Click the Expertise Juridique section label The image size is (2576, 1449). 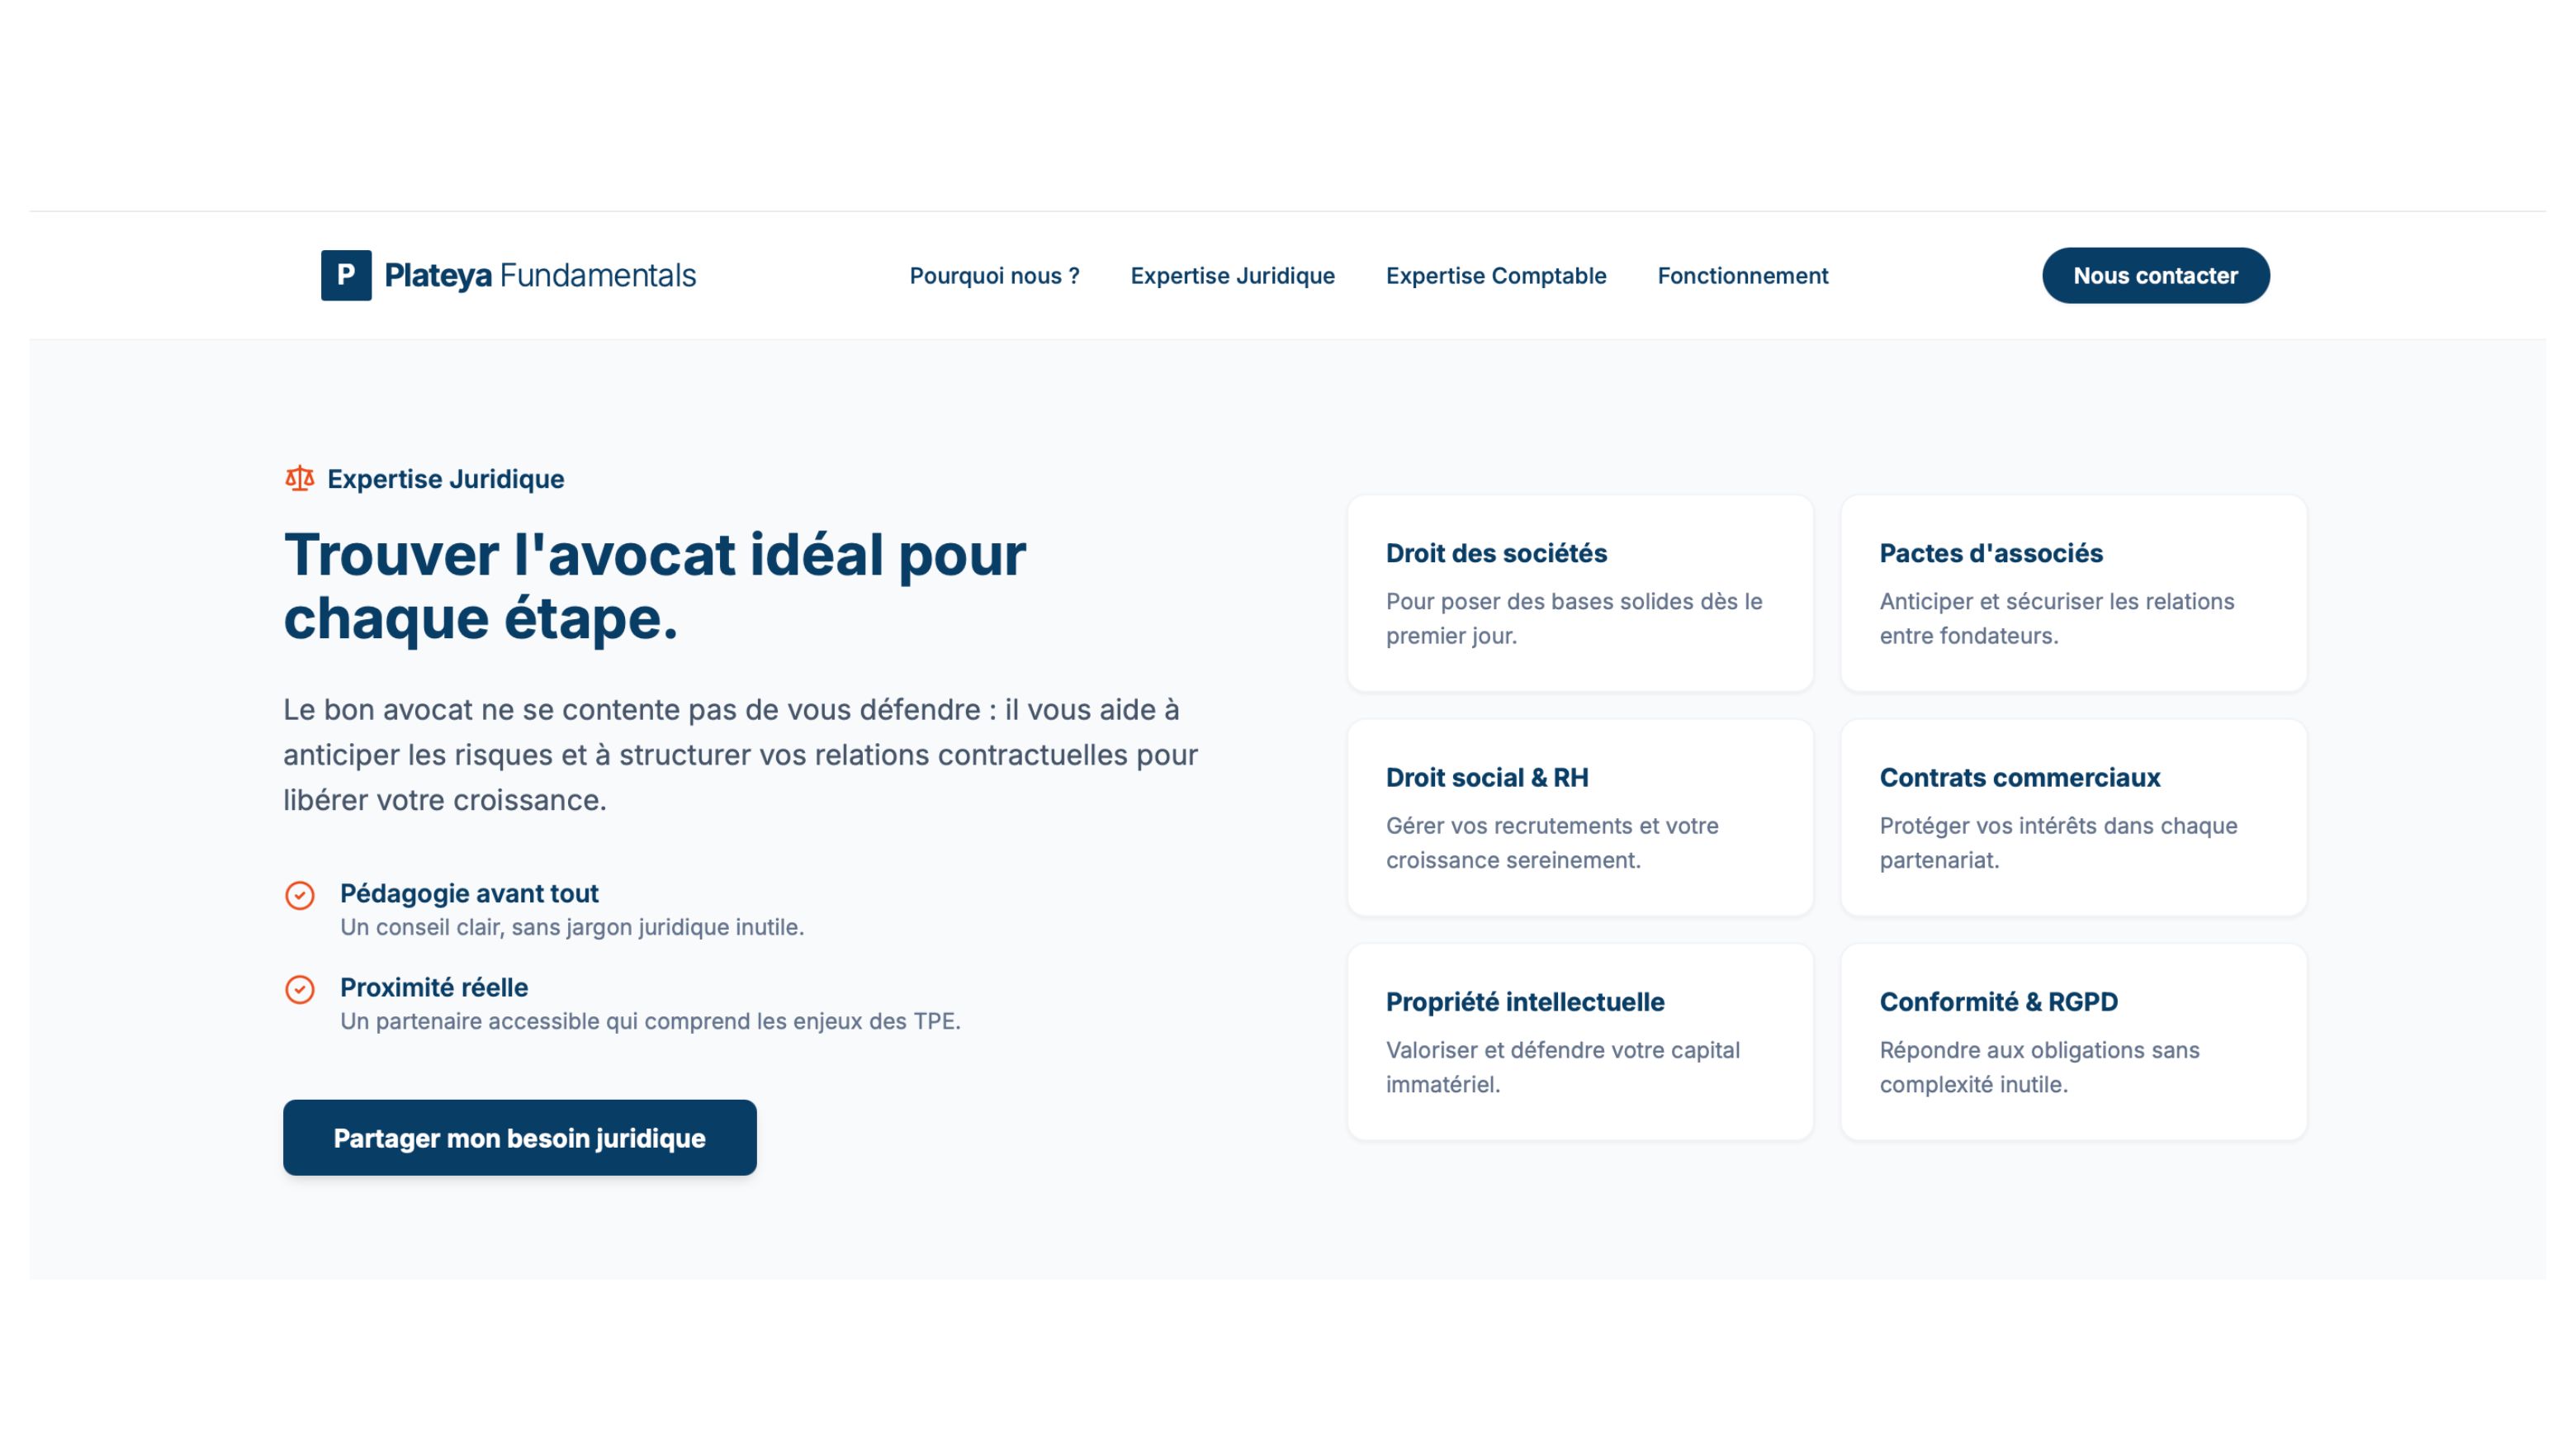pyautogui.click(x=445, y=479)
